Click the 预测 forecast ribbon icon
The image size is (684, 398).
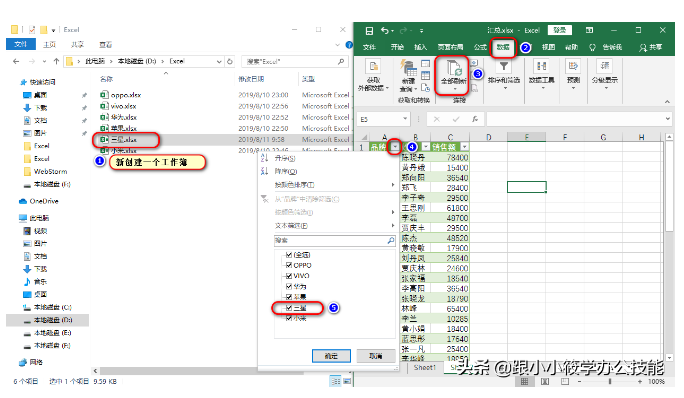[573, 66]
